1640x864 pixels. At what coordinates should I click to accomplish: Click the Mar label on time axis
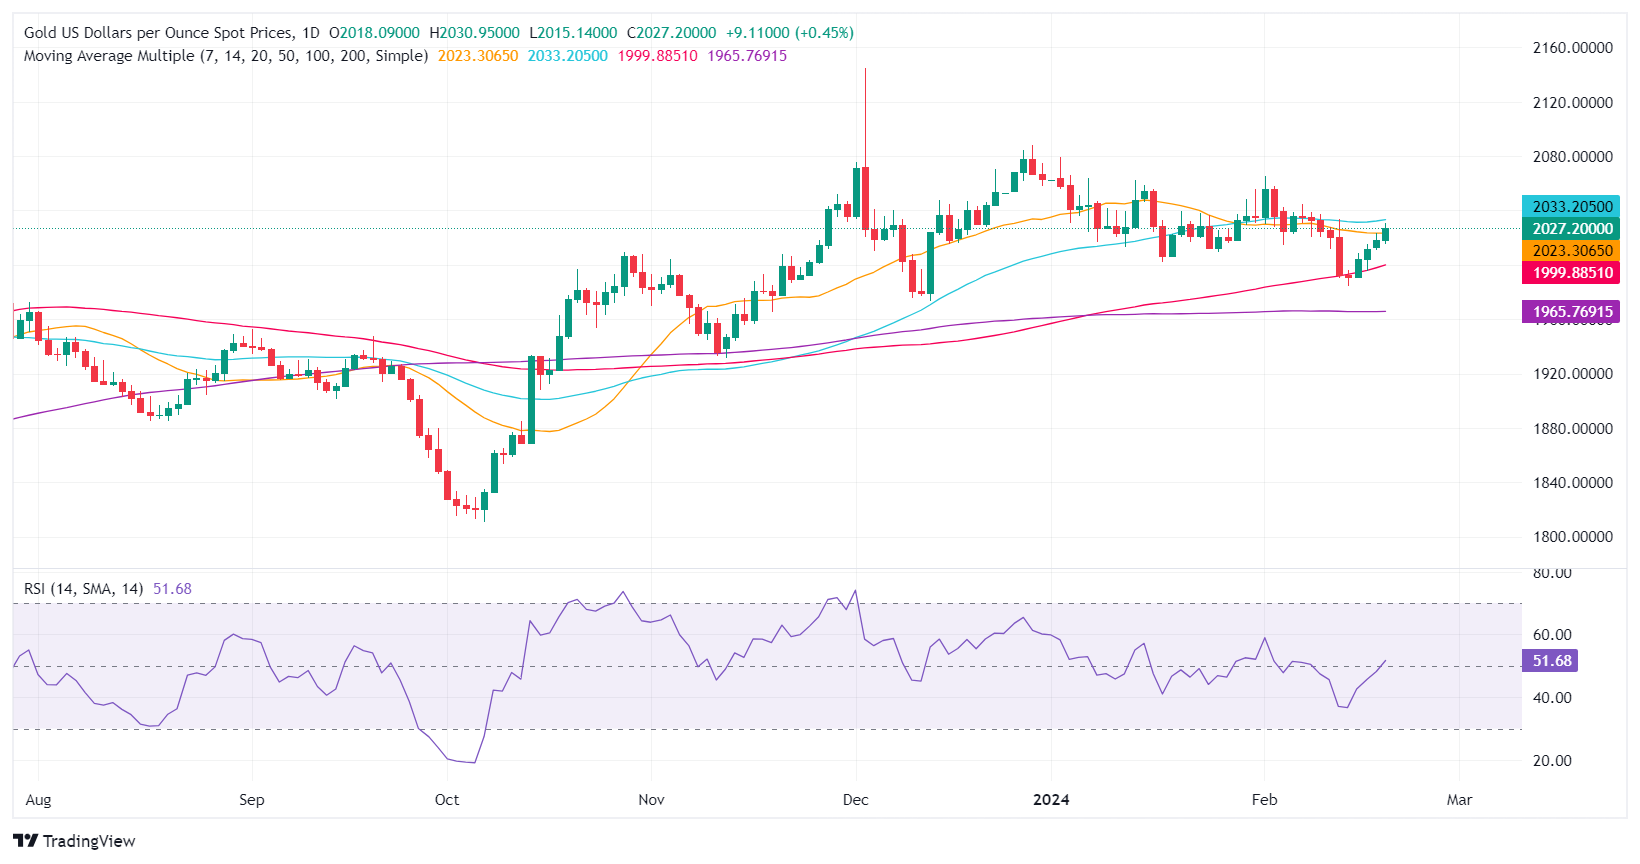click(1460, 800)
